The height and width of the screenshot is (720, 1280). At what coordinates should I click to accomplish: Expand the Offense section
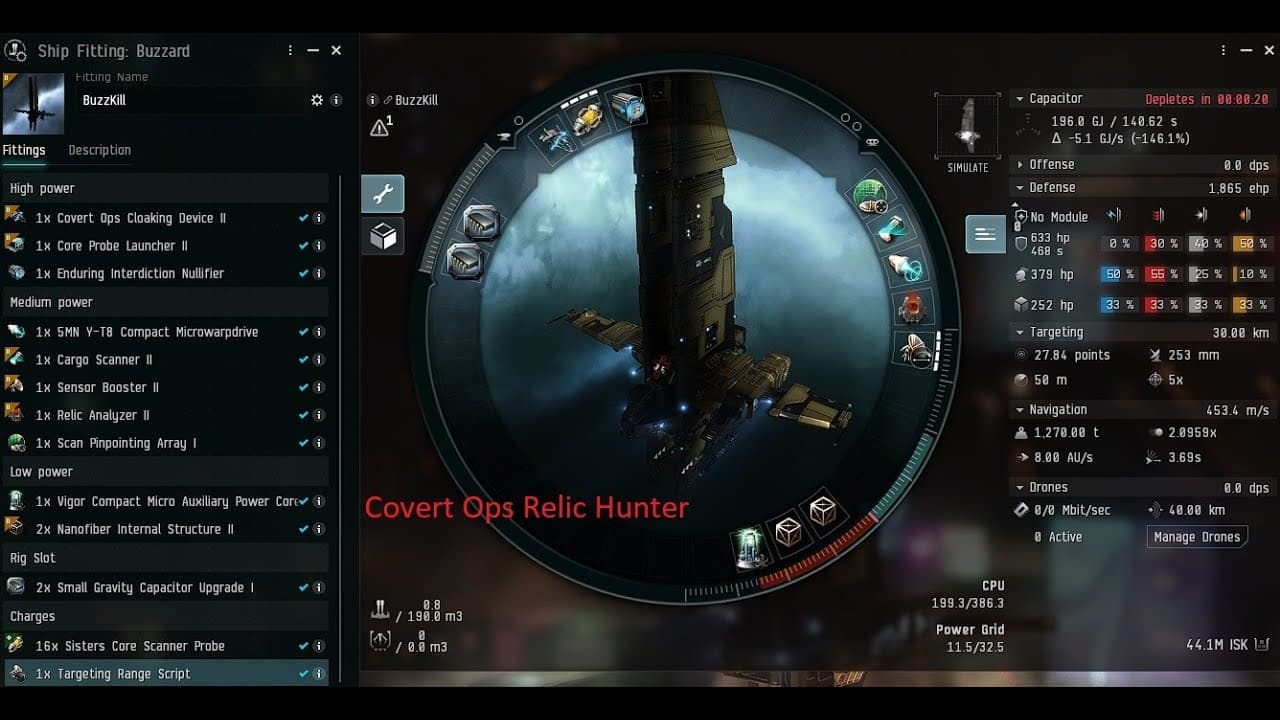coord(1019,165)
